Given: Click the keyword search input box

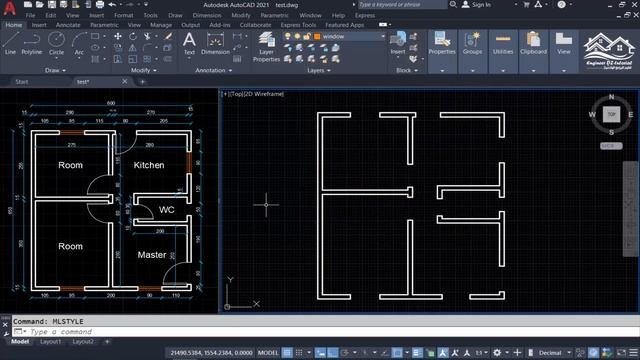Looking at the screenshot, I should 402,4.
